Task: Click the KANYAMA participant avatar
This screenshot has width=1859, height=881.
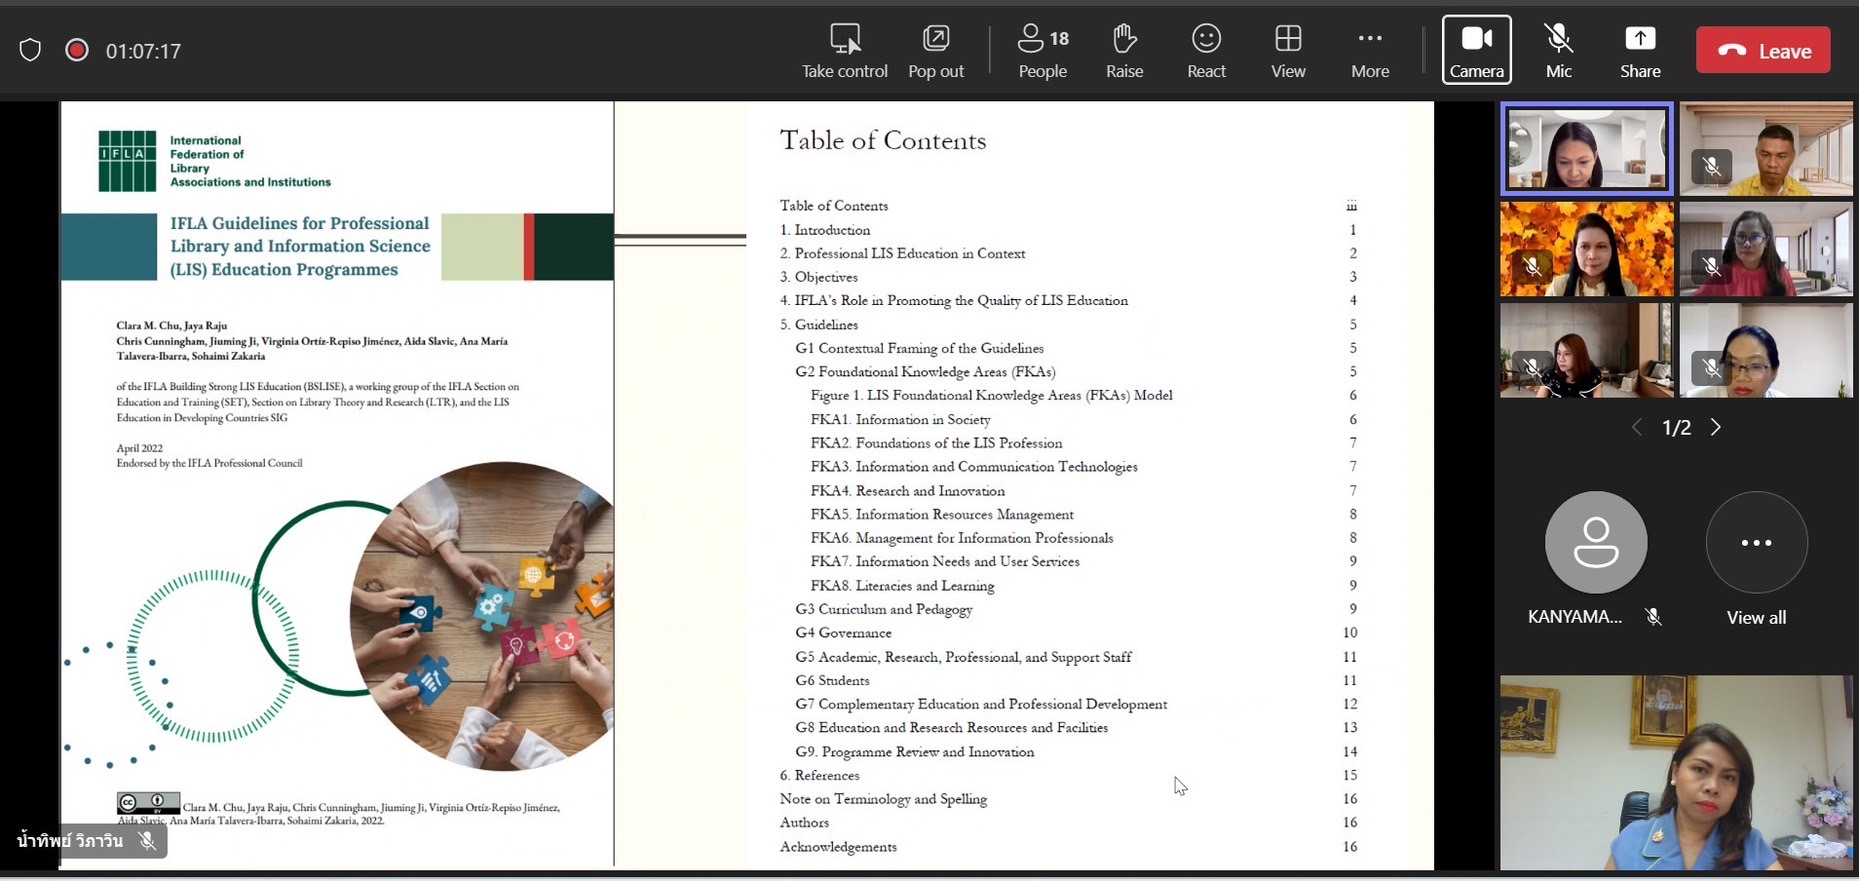Action: 1595,543
